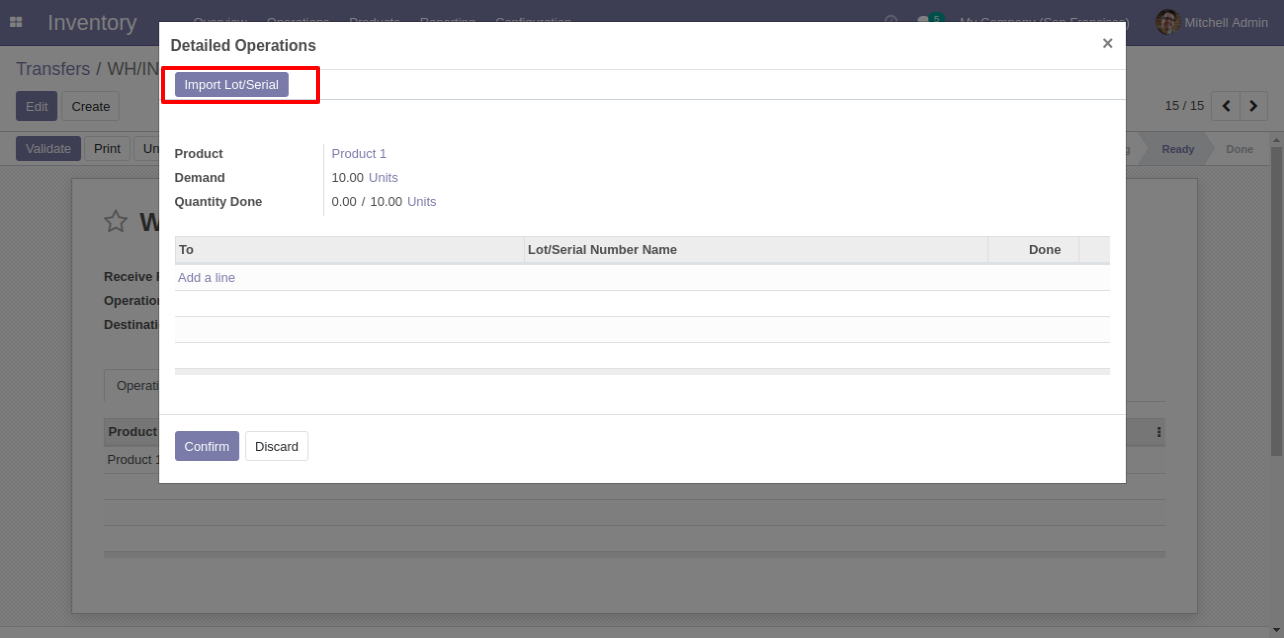Add a line to the lot table
The image size is (1284, 638).
point(206,277)
